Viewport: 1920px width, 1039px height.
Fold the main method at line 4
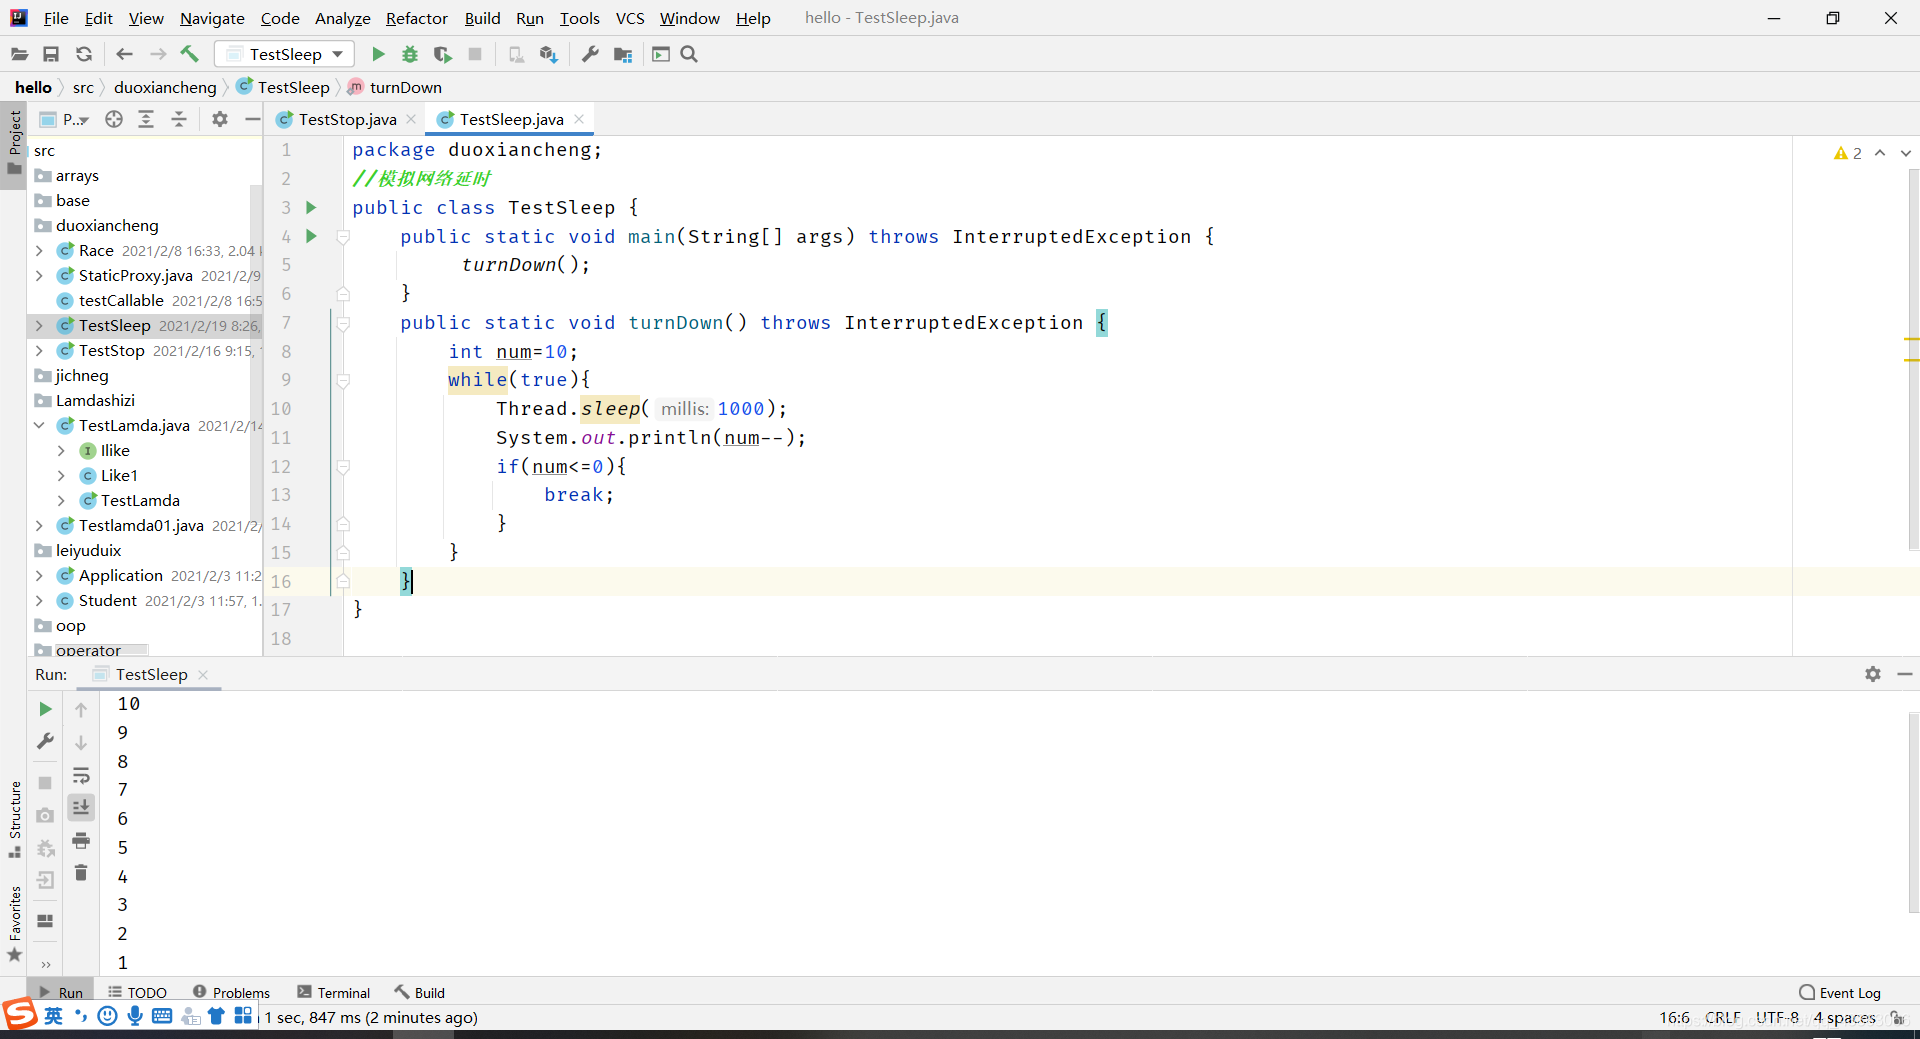tap(343, 237)
